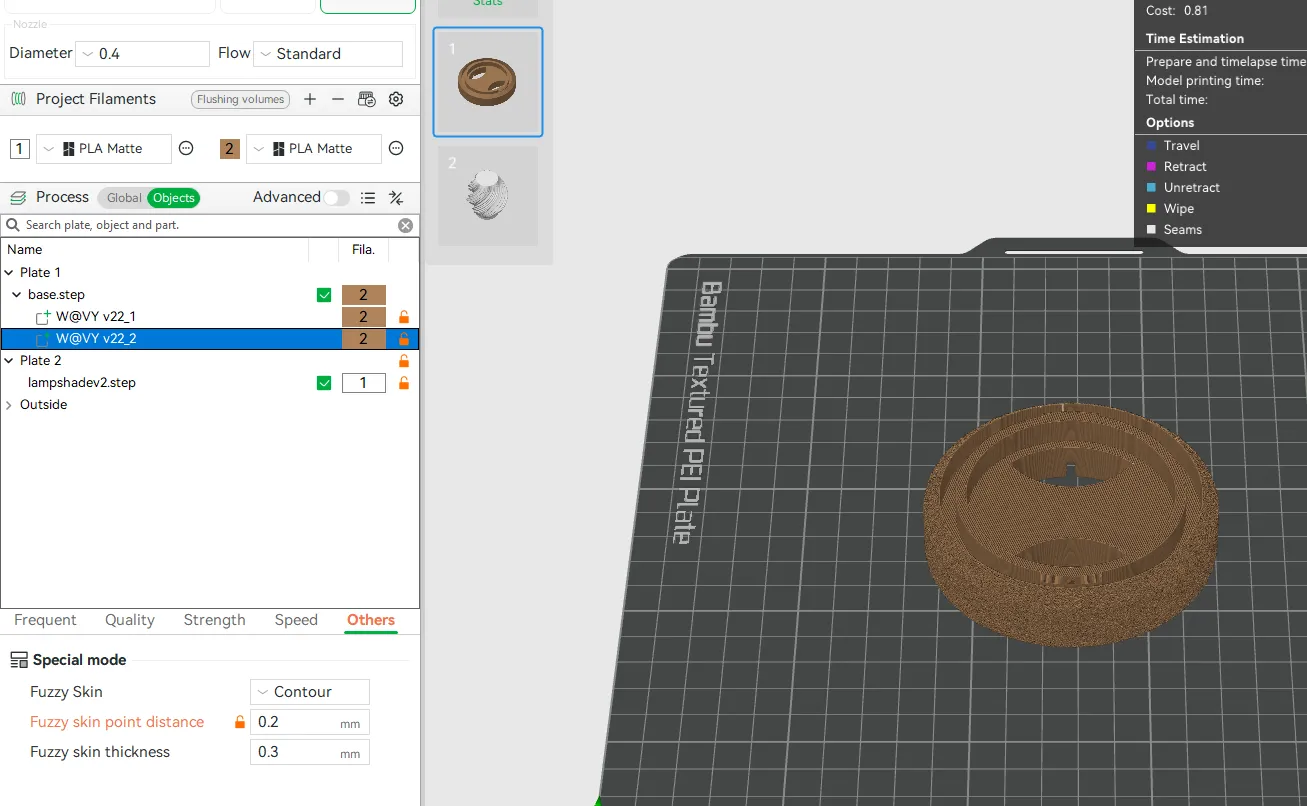Screen dimensions: 1307x806
Task: Switch process scope to Global
Action: pyautogui.click(x=124, y=198)
